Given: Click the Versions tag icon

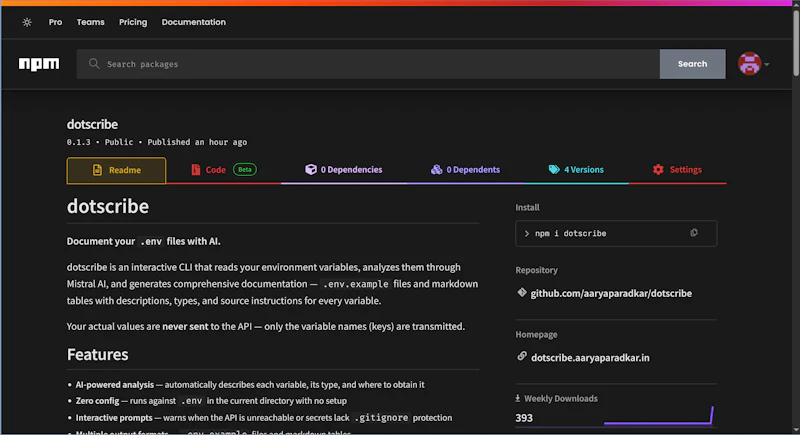Looking at the screenshot, I should point(554,170).
